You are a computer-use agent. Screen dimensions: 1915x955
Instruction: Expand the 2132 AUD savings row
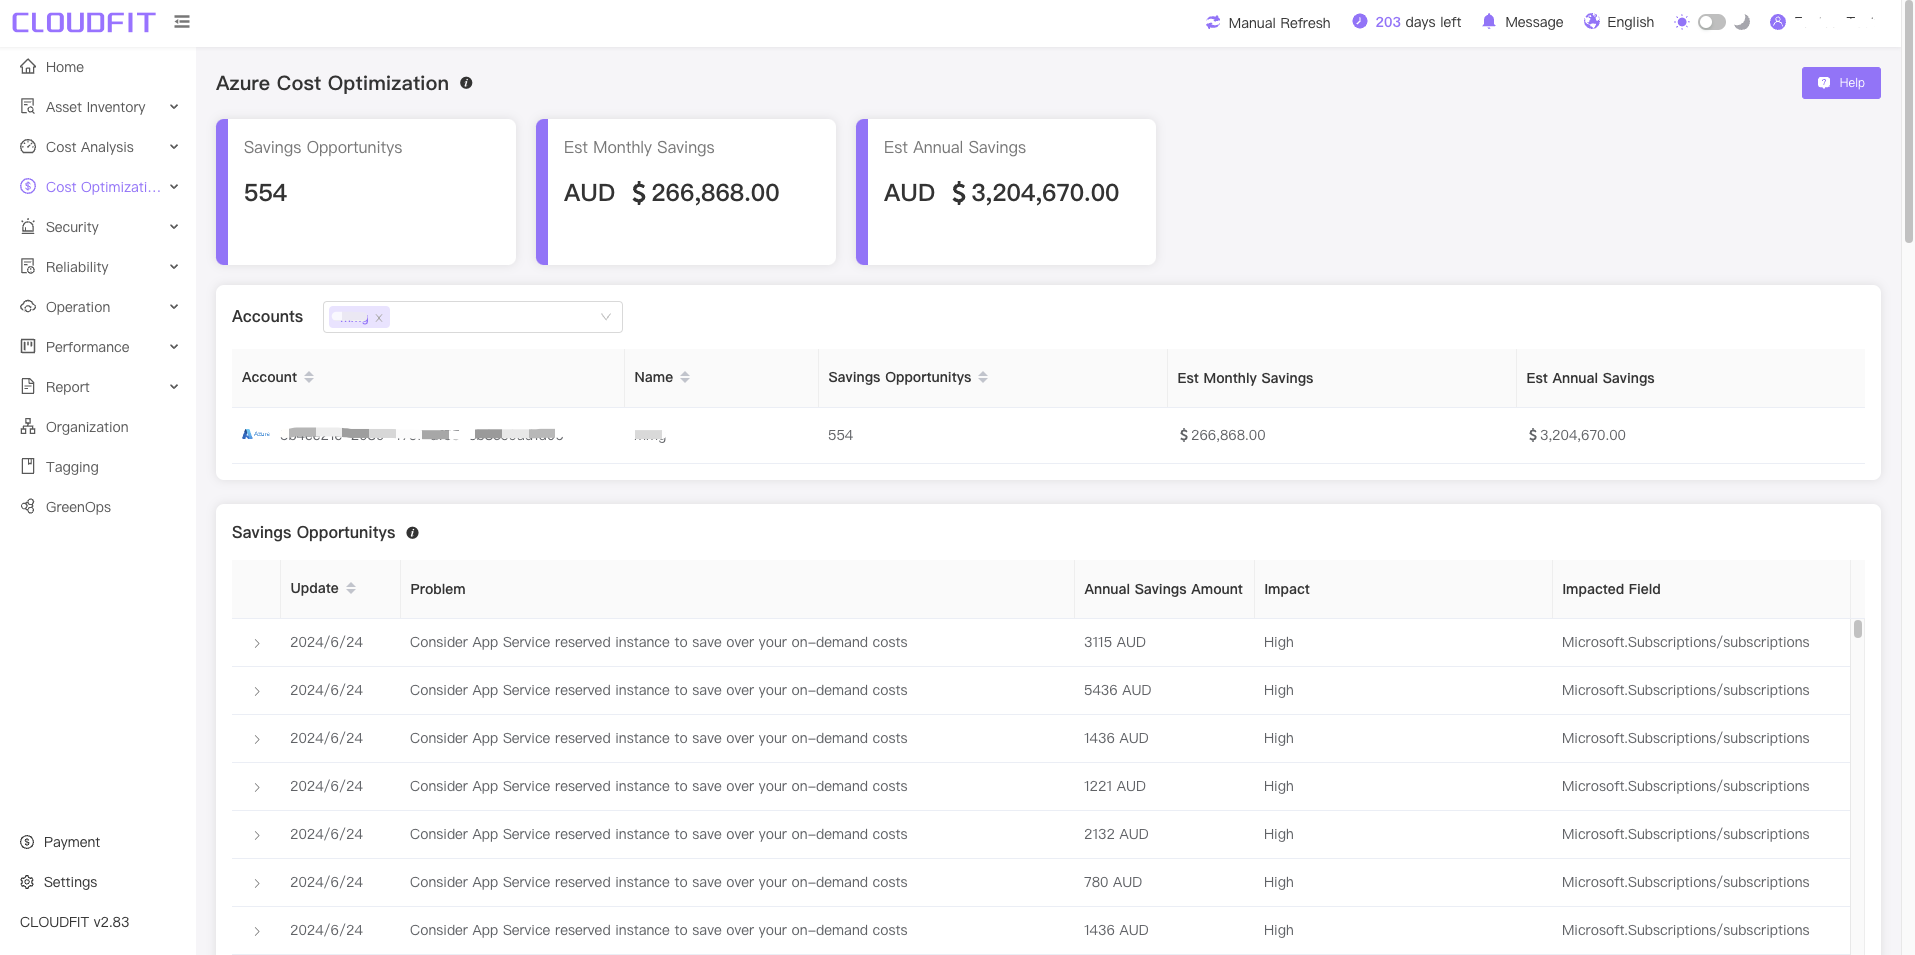coord(257,835)
